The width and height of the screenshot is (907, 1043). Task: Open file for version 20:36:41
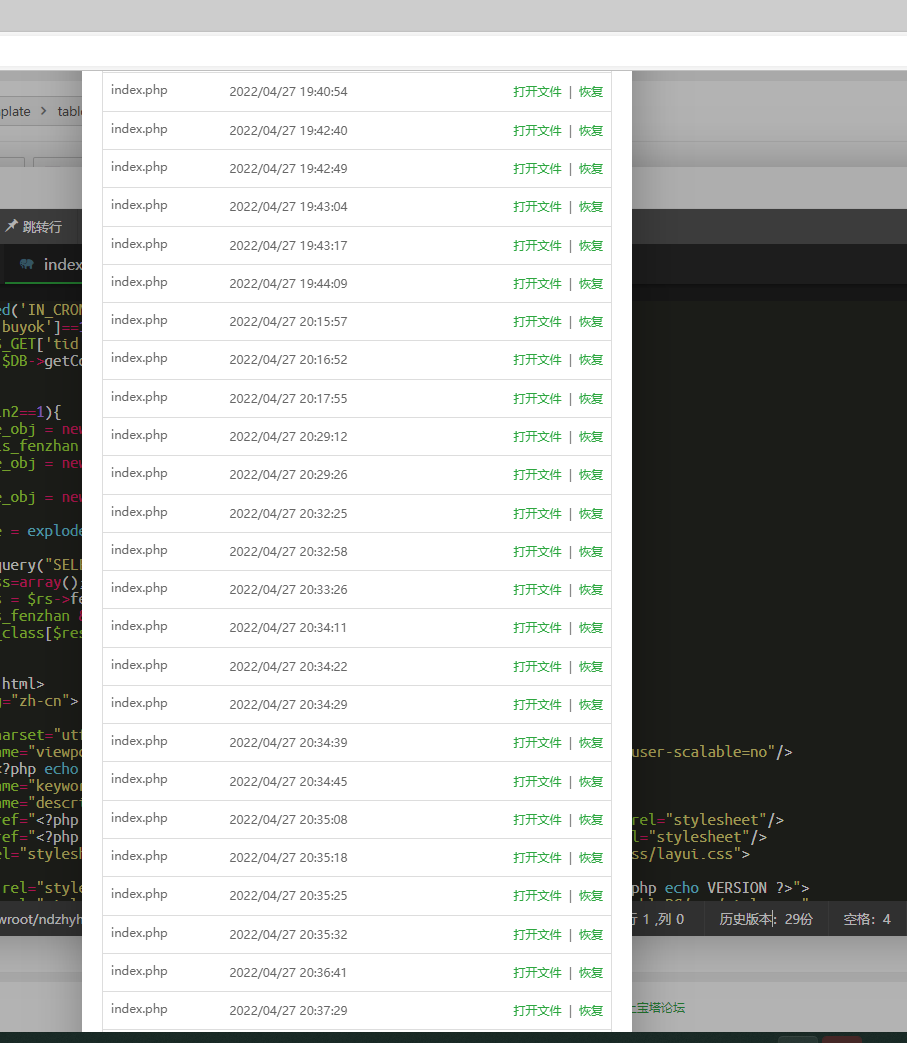(537, 973)
